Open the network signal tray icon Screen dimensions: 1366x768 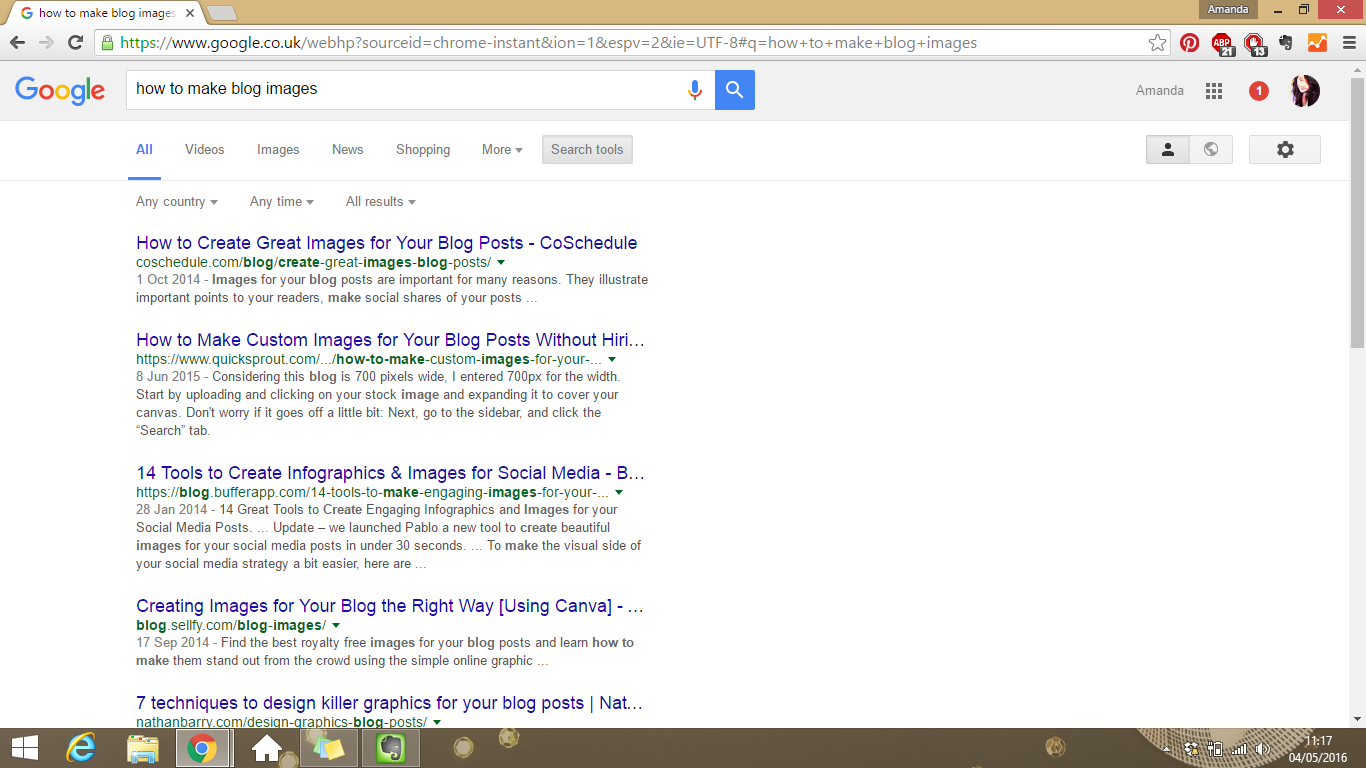click(1239, 749)
